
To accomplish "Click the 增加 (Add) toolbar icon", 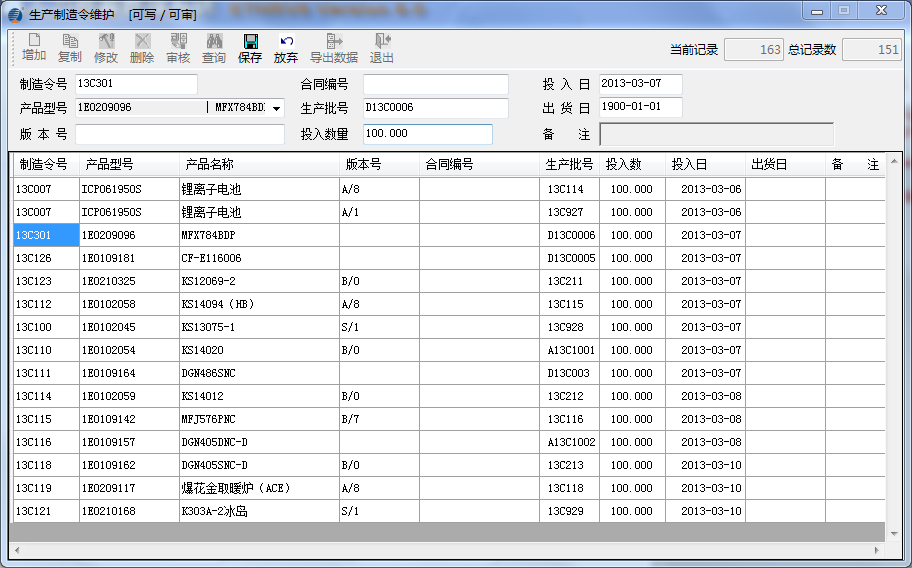I will (x=34, y=47).
